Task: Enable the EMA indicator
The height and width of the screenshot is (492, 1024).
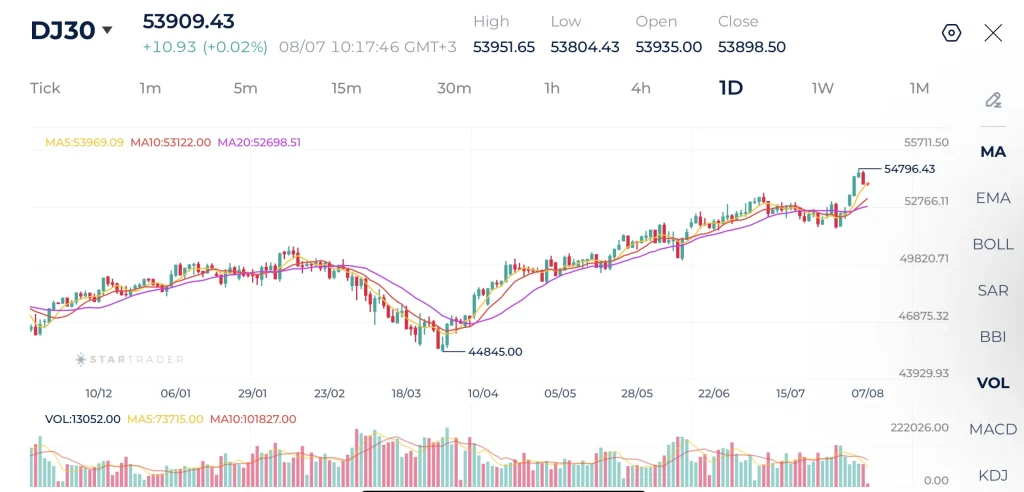Action: click(x=993, y=198)
